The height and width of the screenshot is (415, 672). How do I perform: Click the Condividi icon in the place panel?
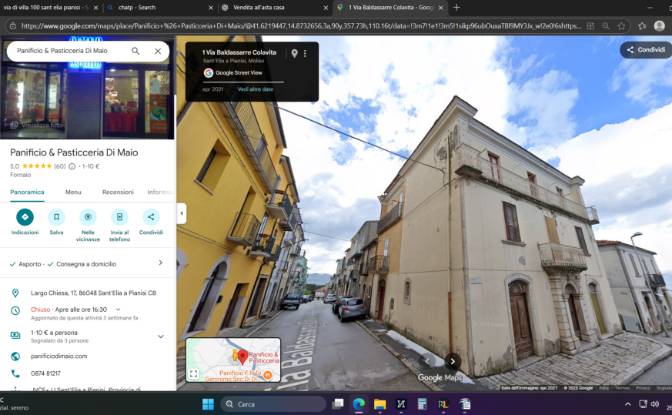(151, 217)
